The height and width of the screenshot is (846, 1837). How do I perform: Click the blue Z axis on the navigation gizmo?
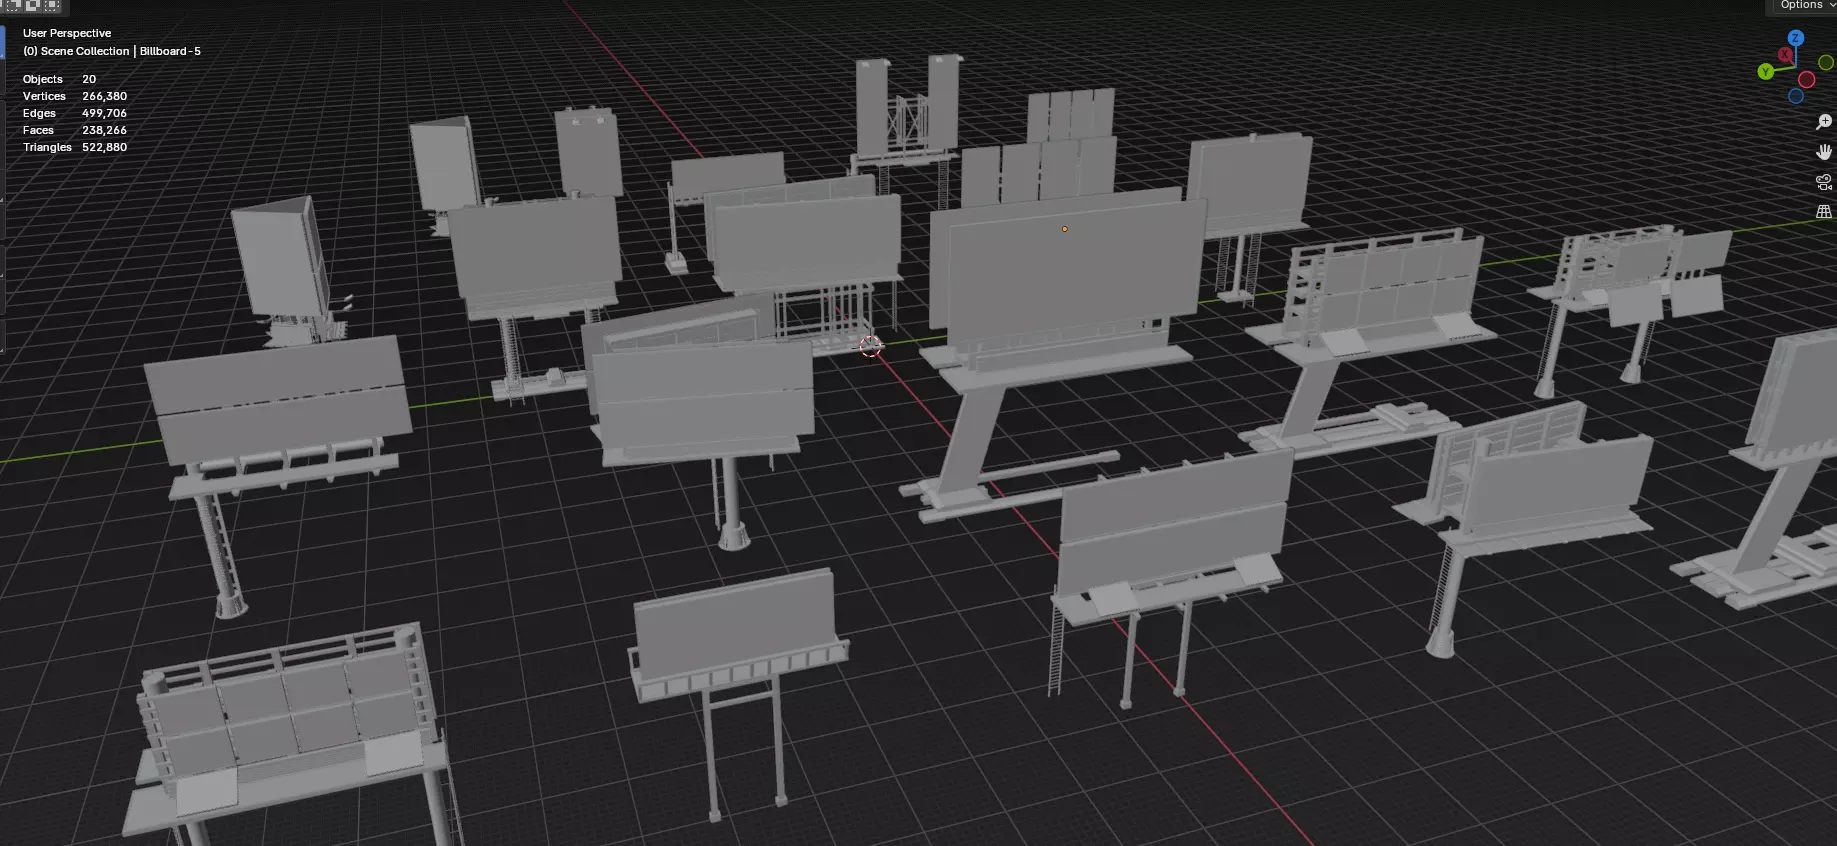point(1795,38)
